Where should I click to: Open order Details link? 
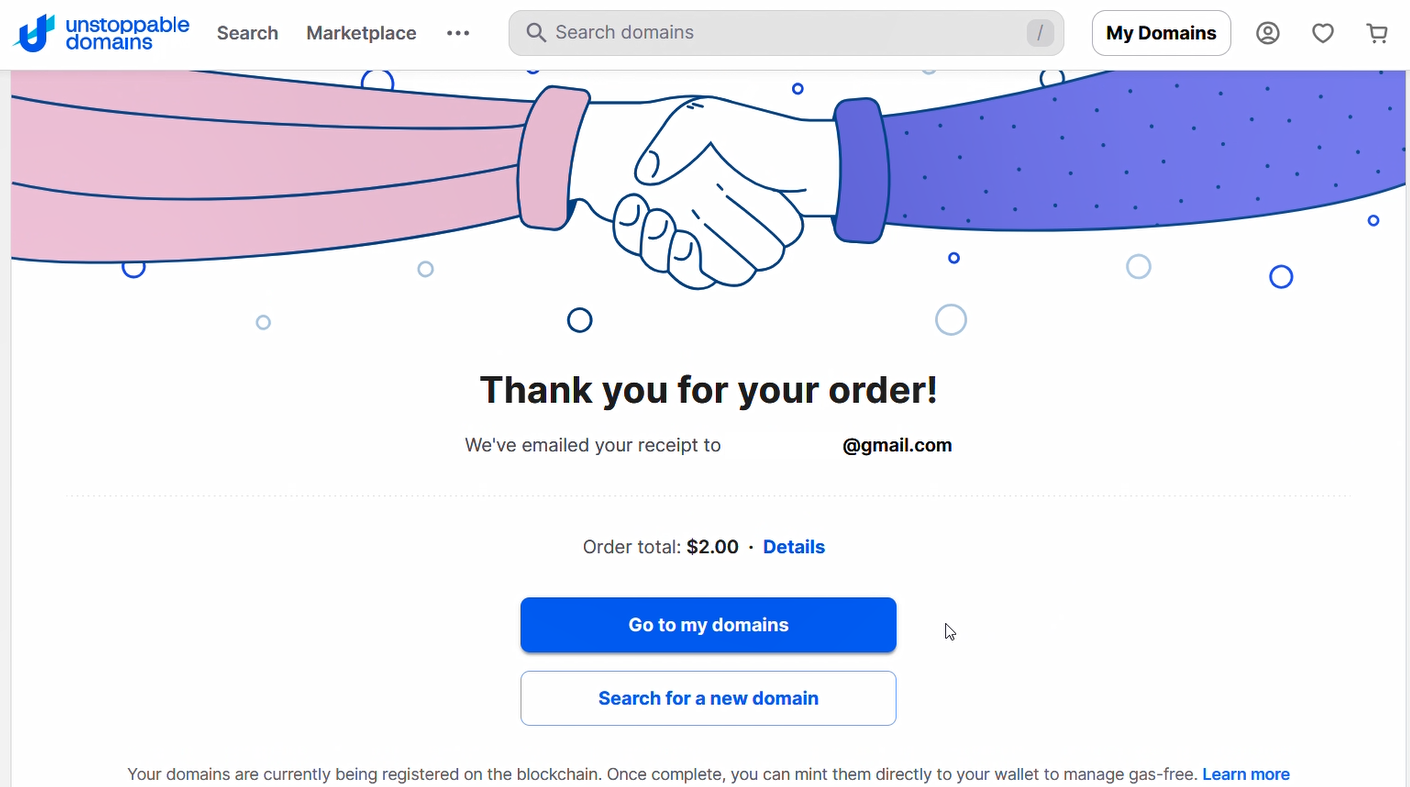[794, 547]
